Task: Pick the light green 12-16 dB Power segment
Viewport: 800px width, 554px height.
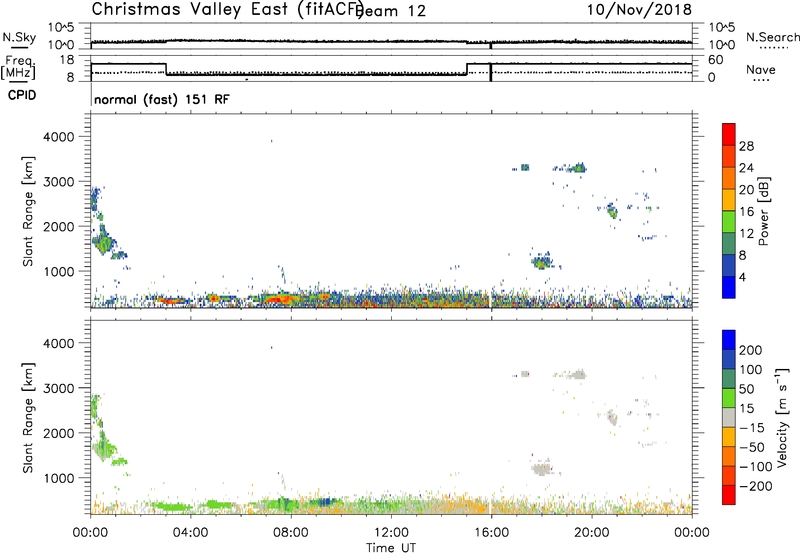Action: tap(729, 222)
